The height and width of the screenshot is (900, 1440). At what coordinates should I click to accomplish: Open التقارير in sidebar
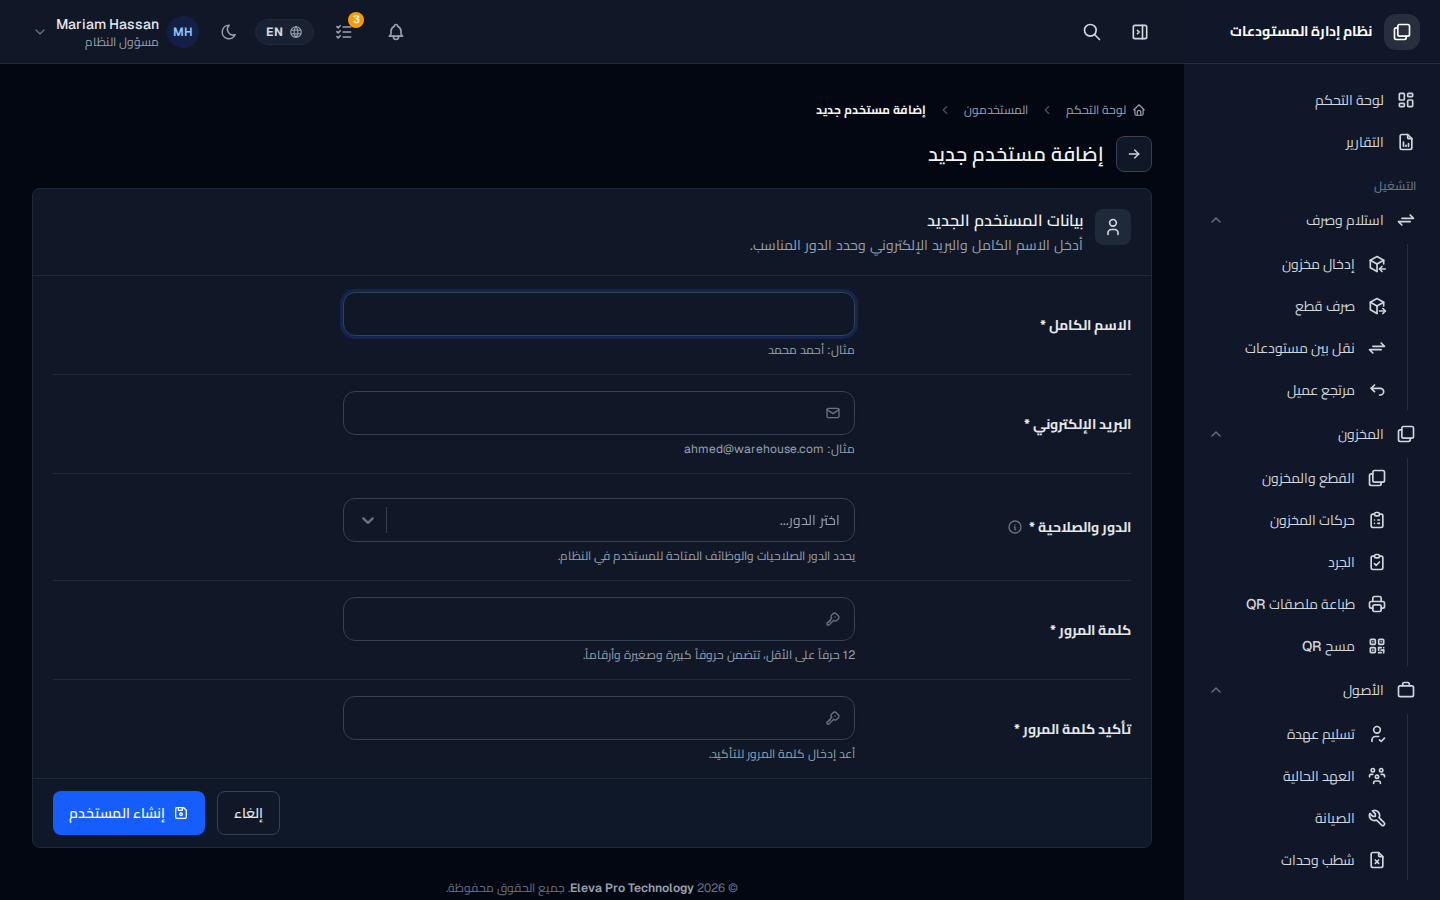[1312, 142]
